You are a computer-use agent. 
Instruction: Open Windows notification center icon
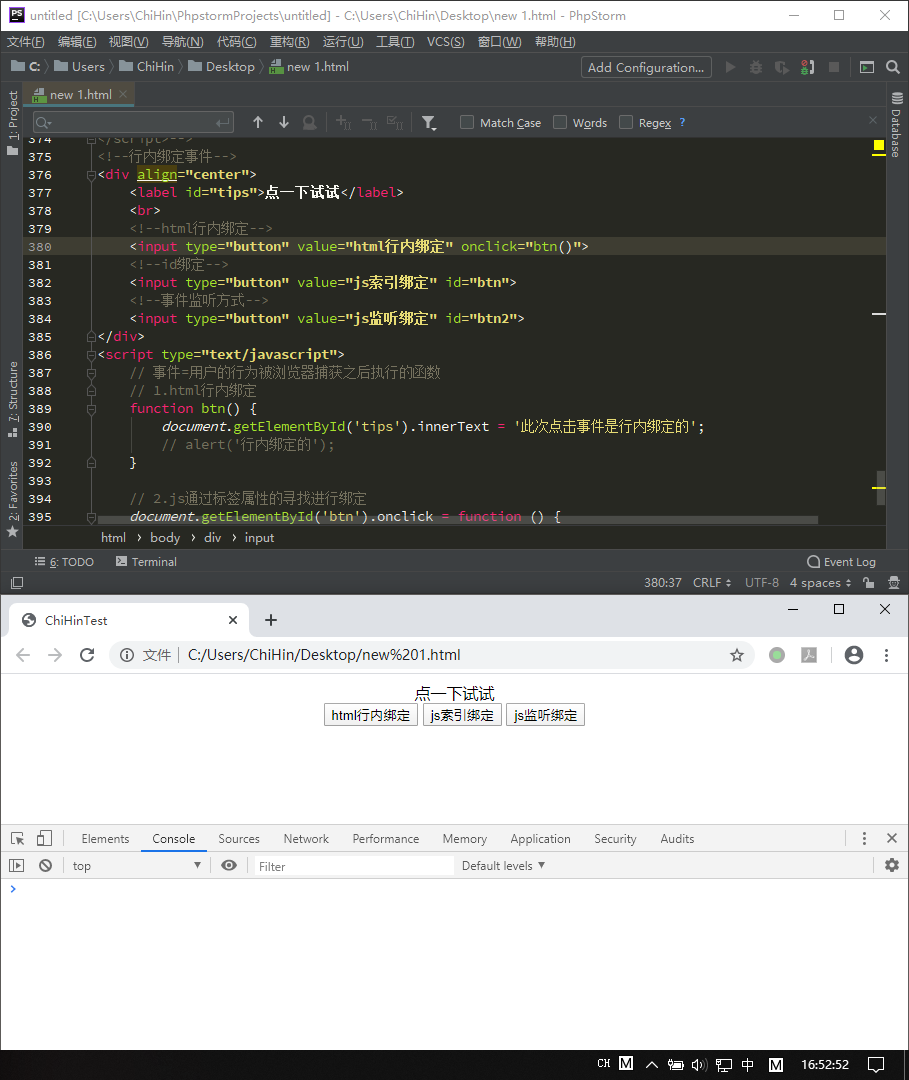click(875, 1065)
